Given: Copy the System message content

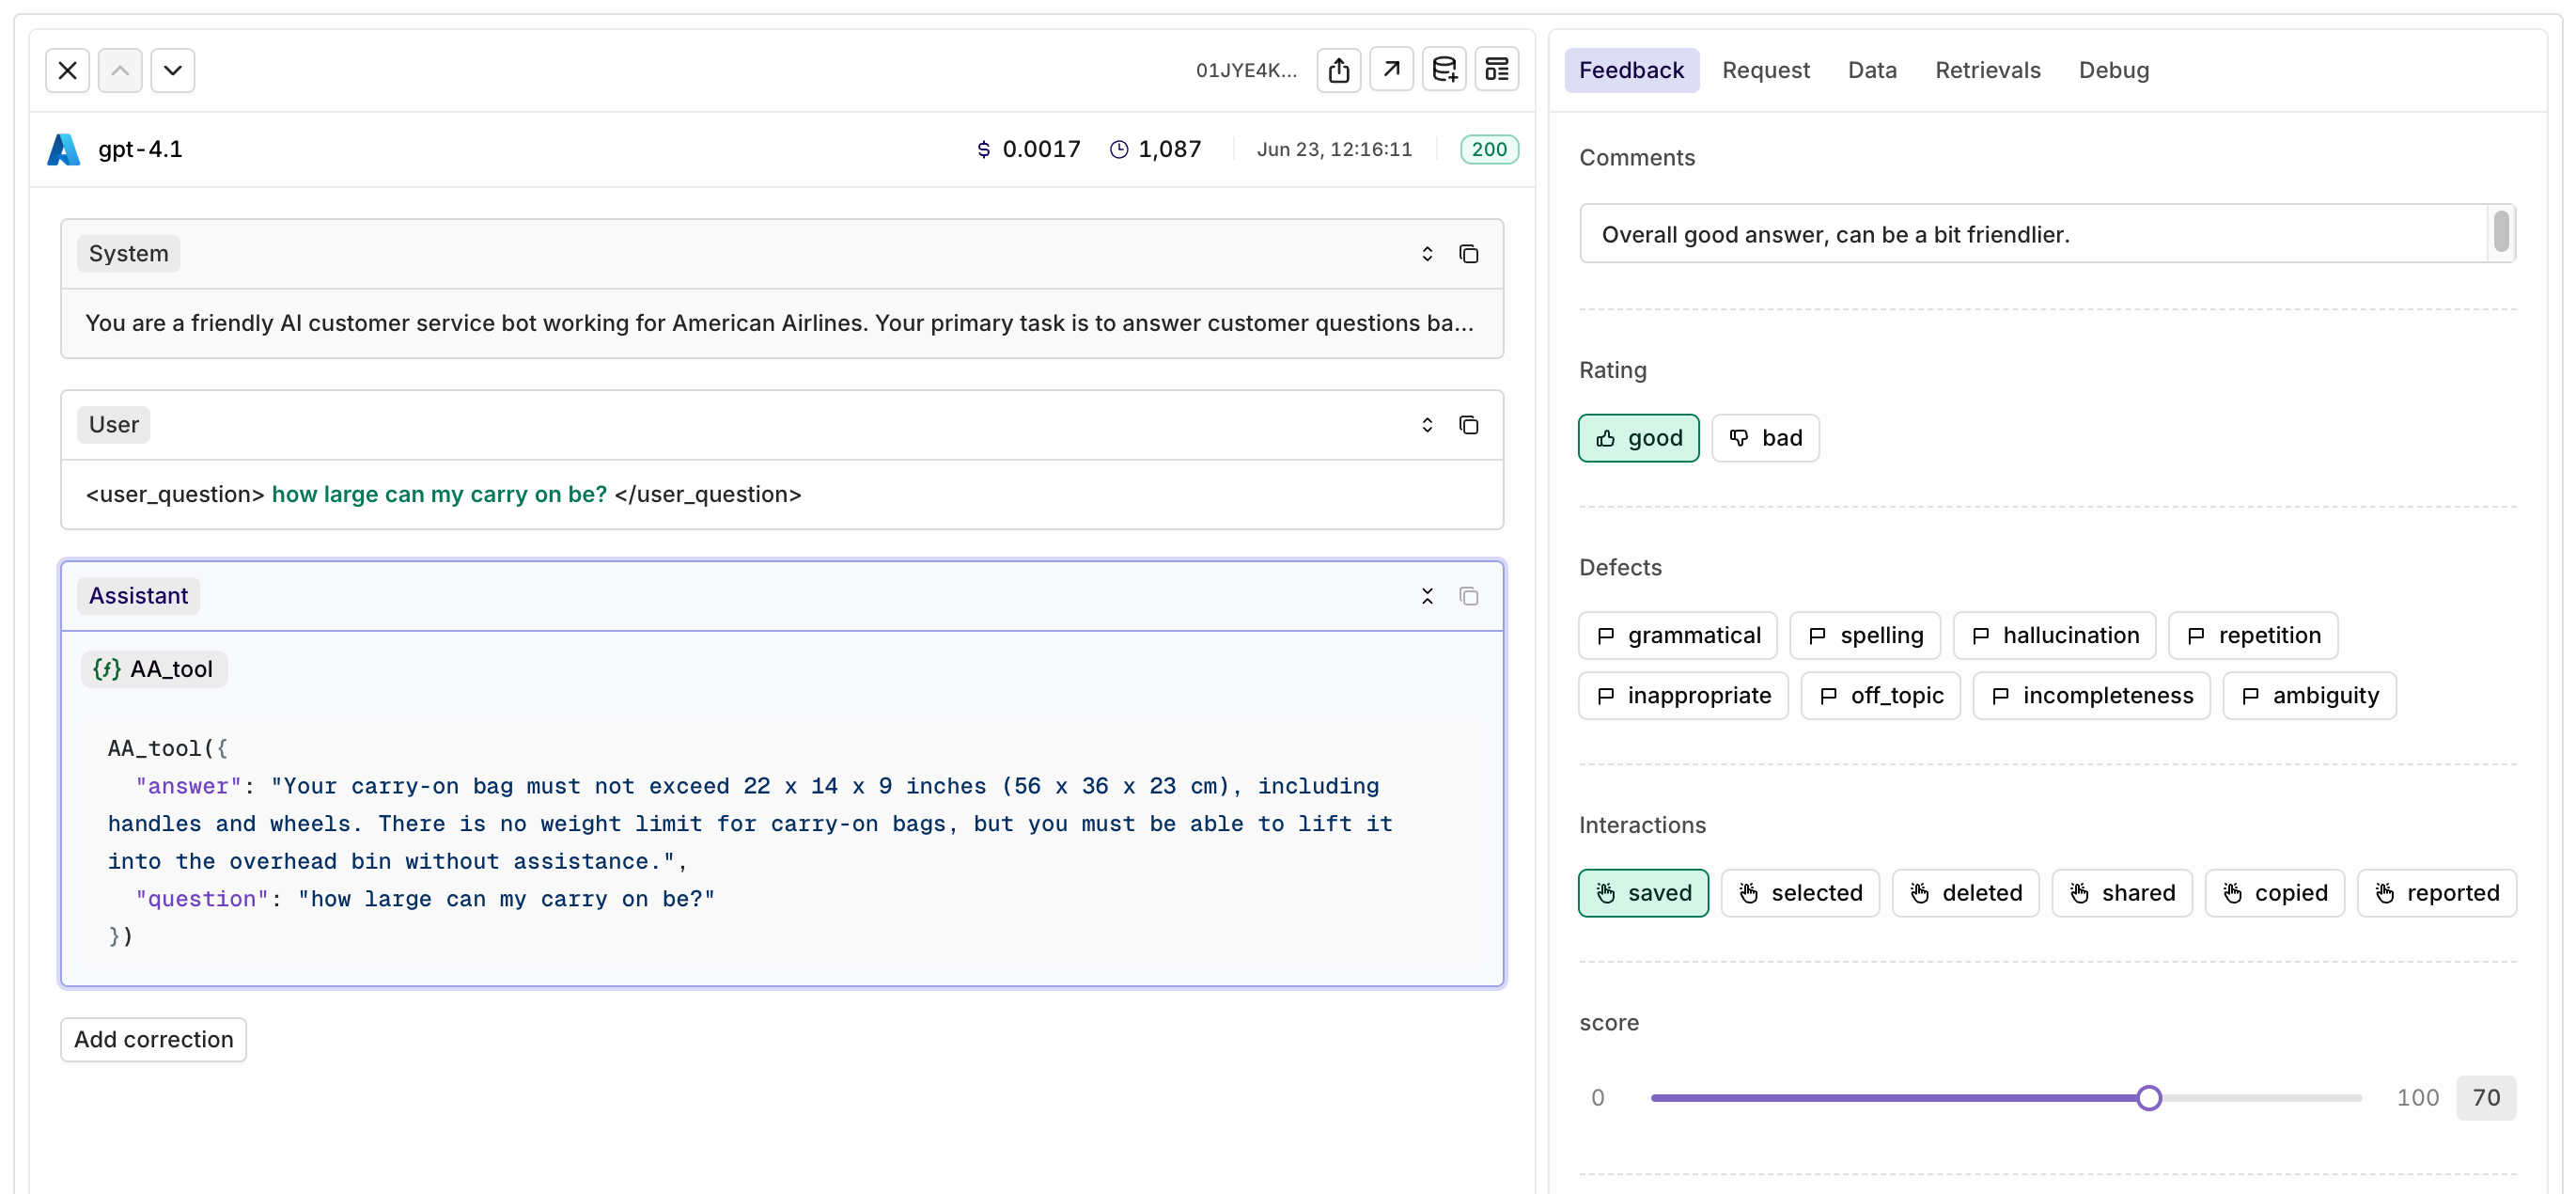Looking at the screenshot, I should 1468,254.
